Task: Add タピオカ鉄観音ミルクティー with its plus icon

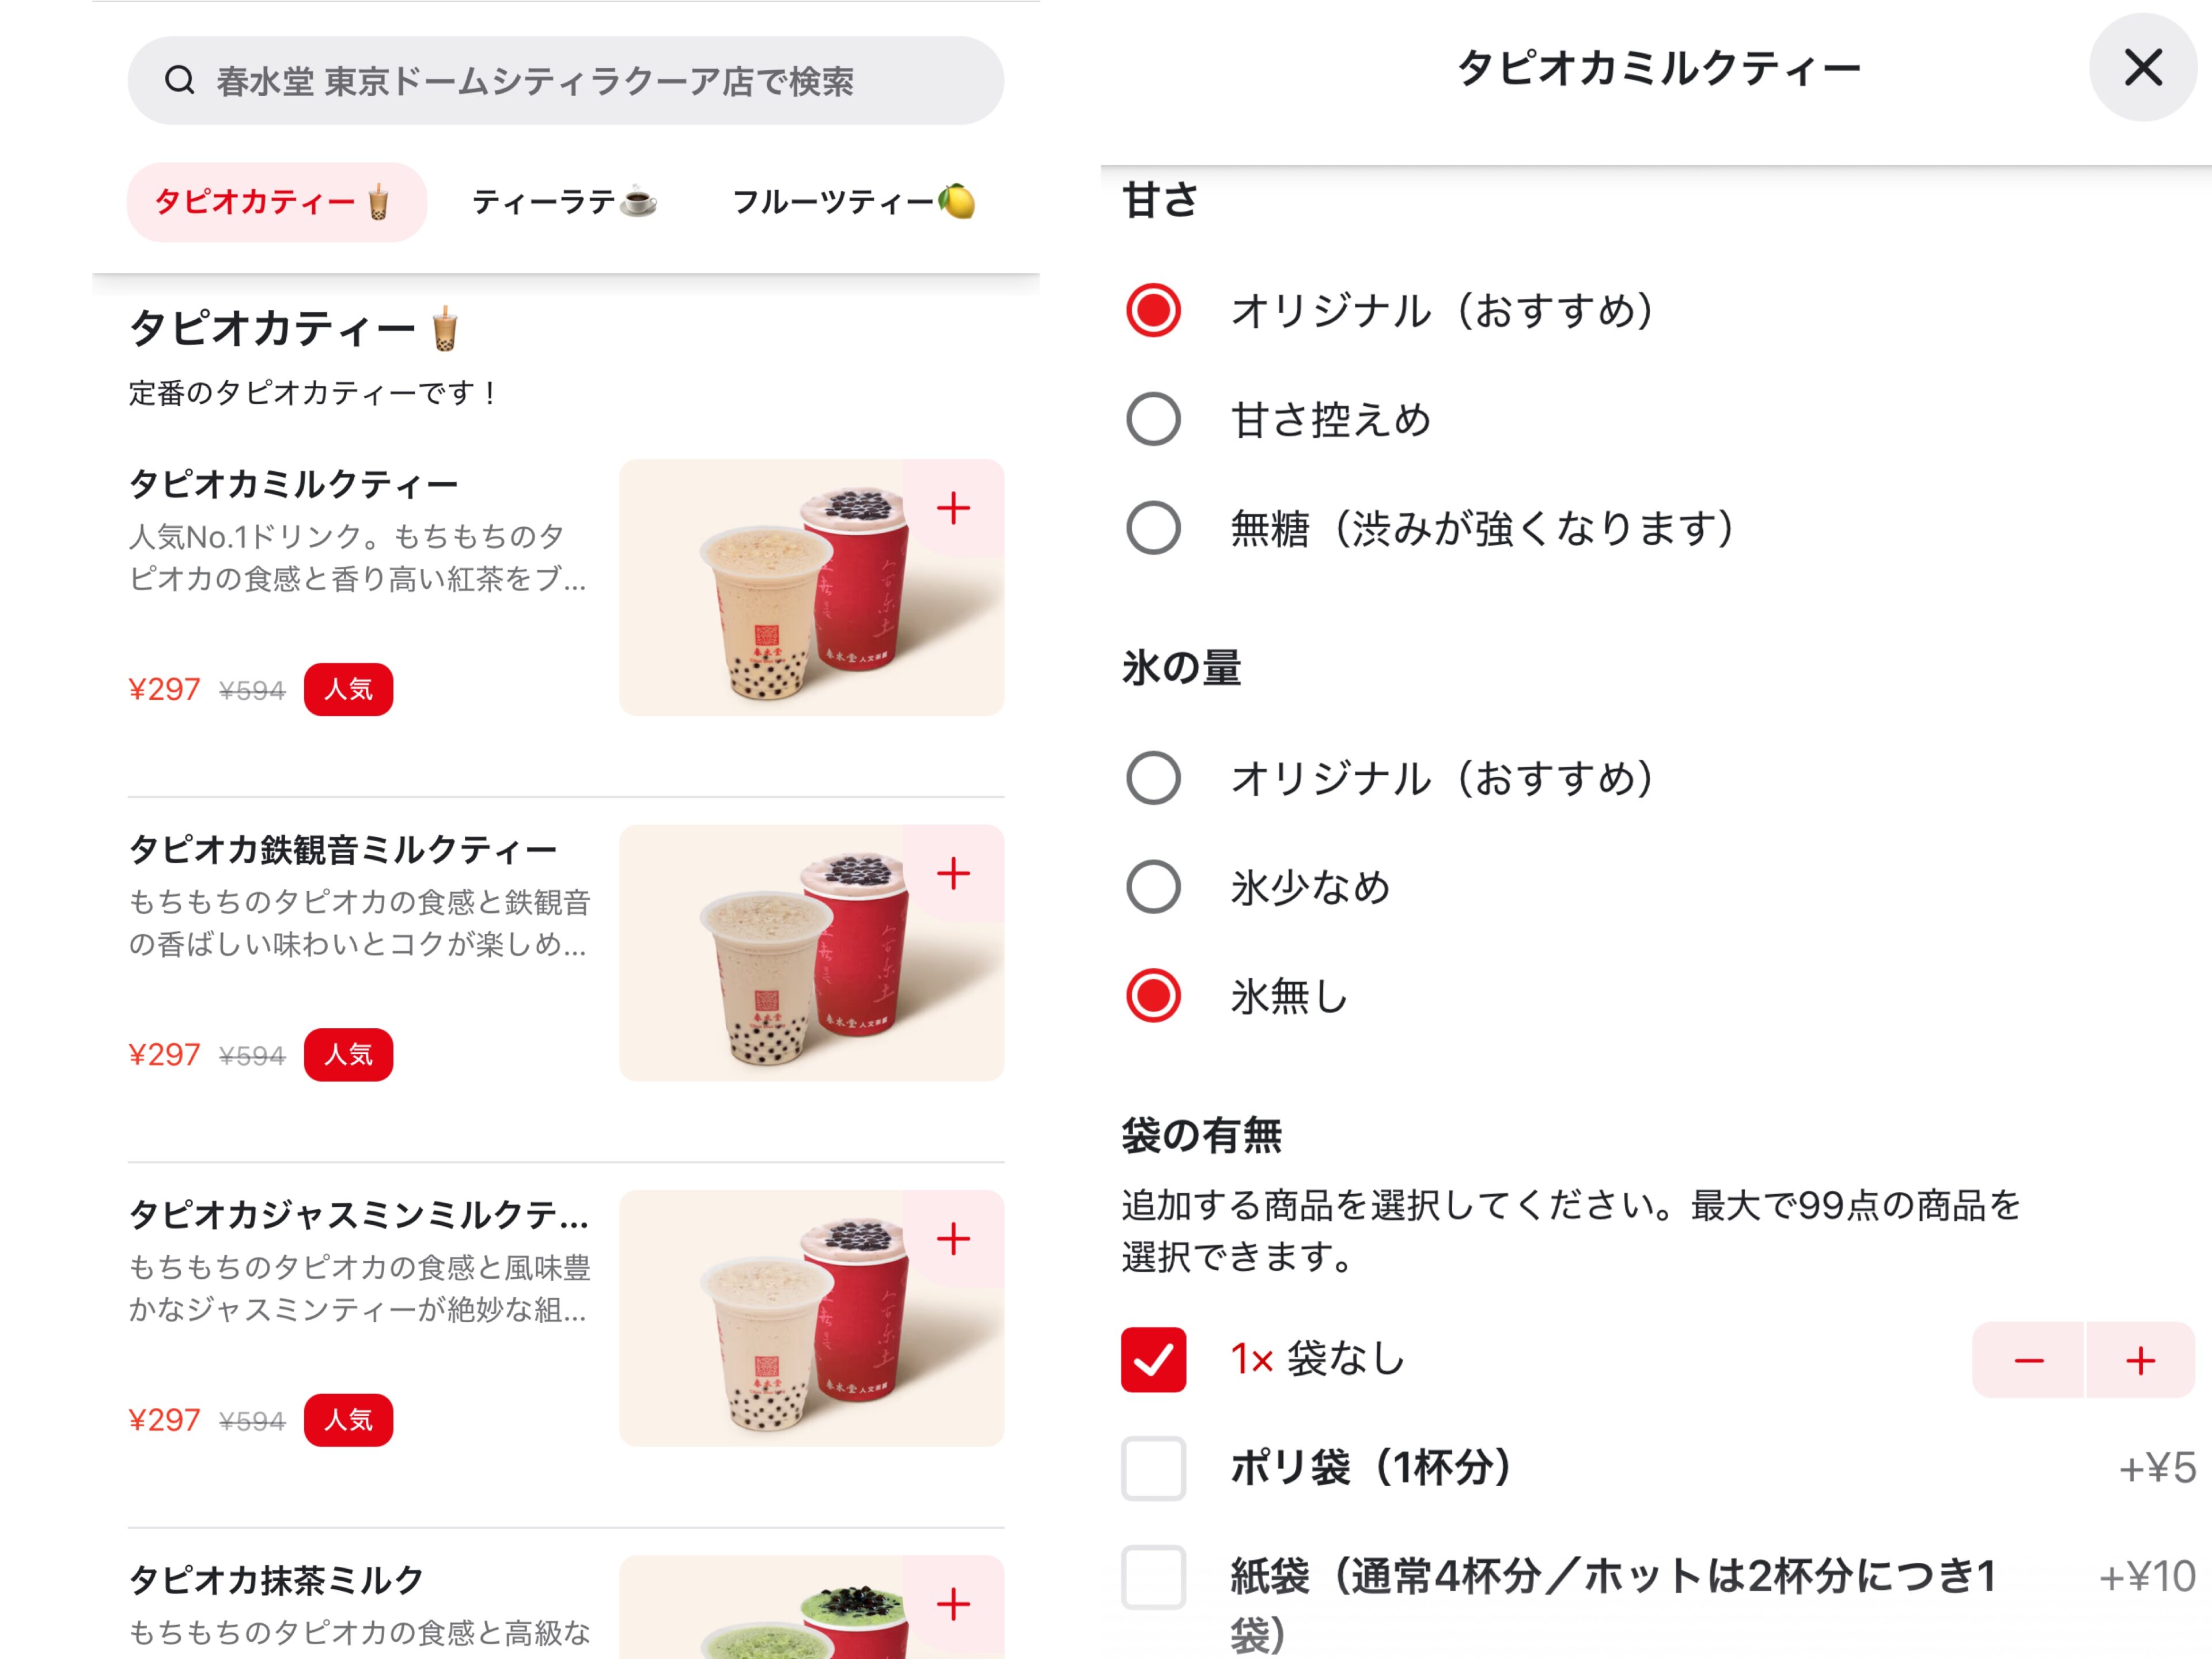Action: point(953,873)
